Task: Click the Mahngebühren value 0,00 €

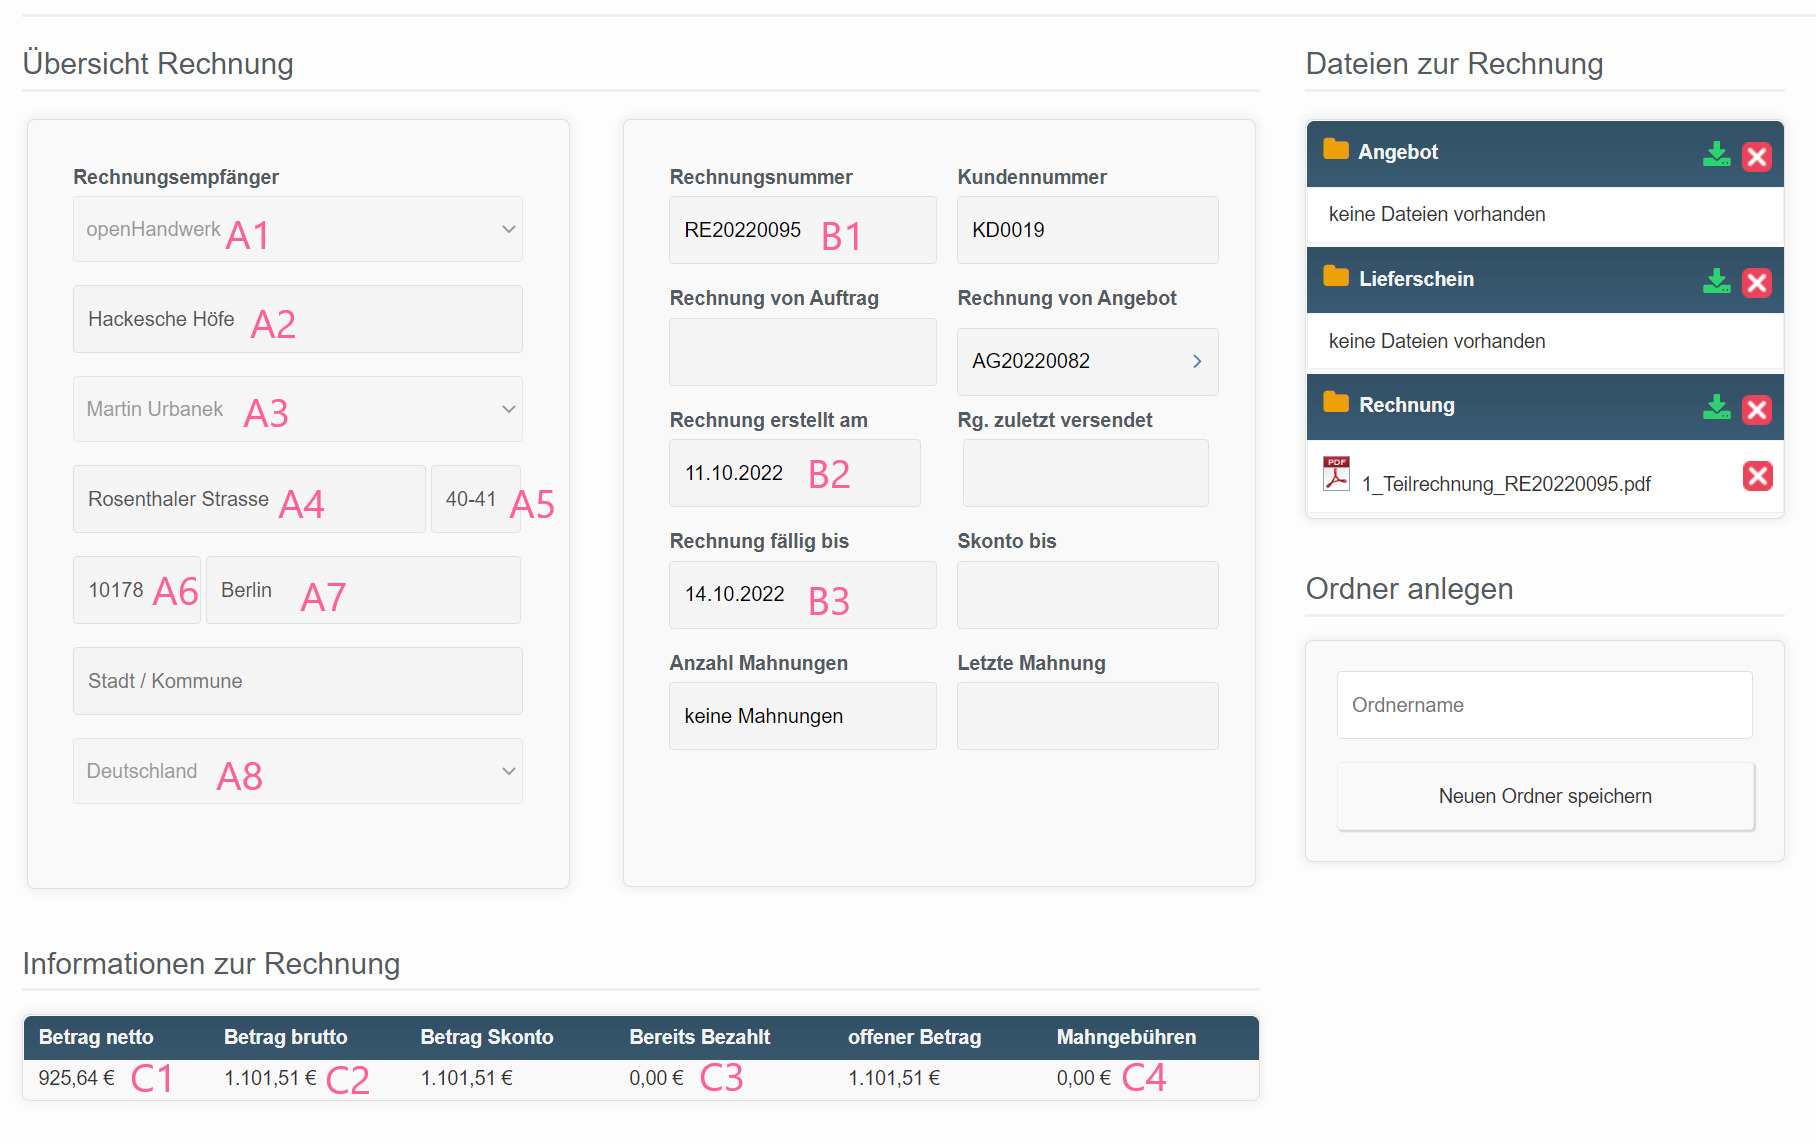Action: pyautogui.click(x=1084, y=1078)
